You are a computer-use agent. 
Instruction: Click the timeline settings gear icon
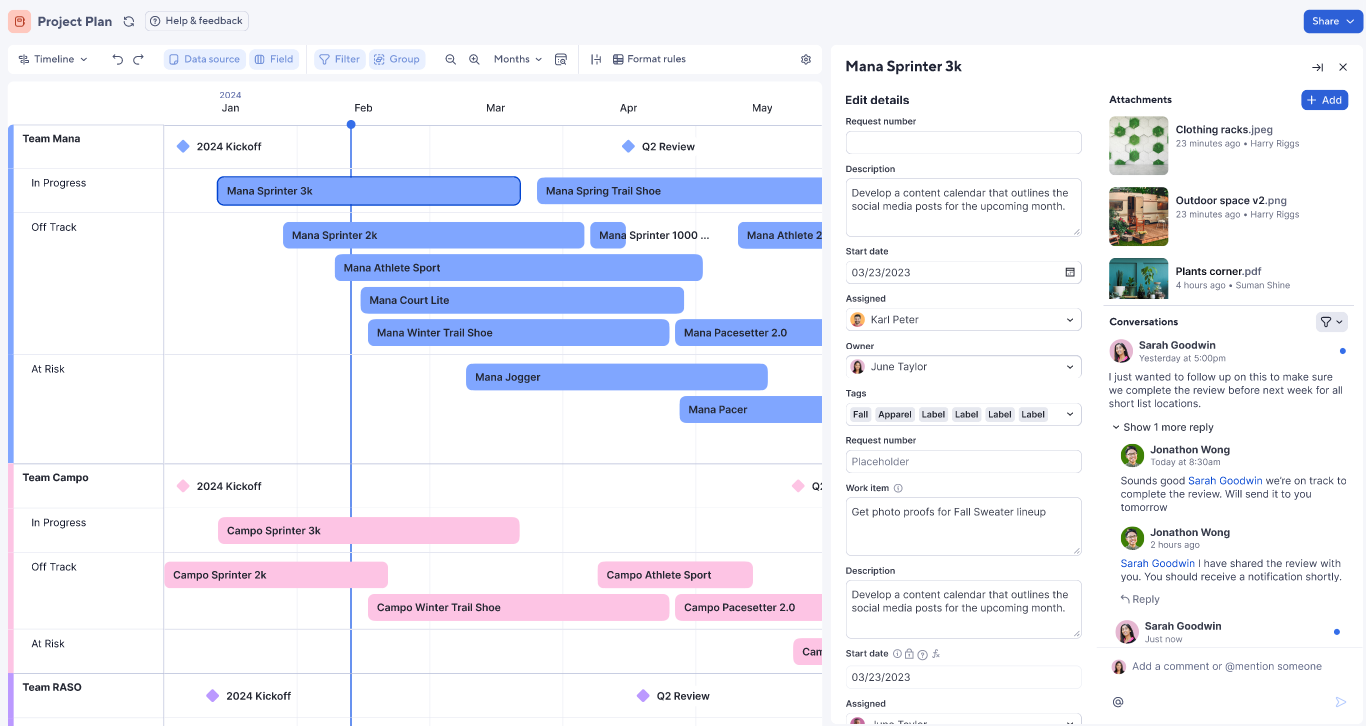pos(806,59)
